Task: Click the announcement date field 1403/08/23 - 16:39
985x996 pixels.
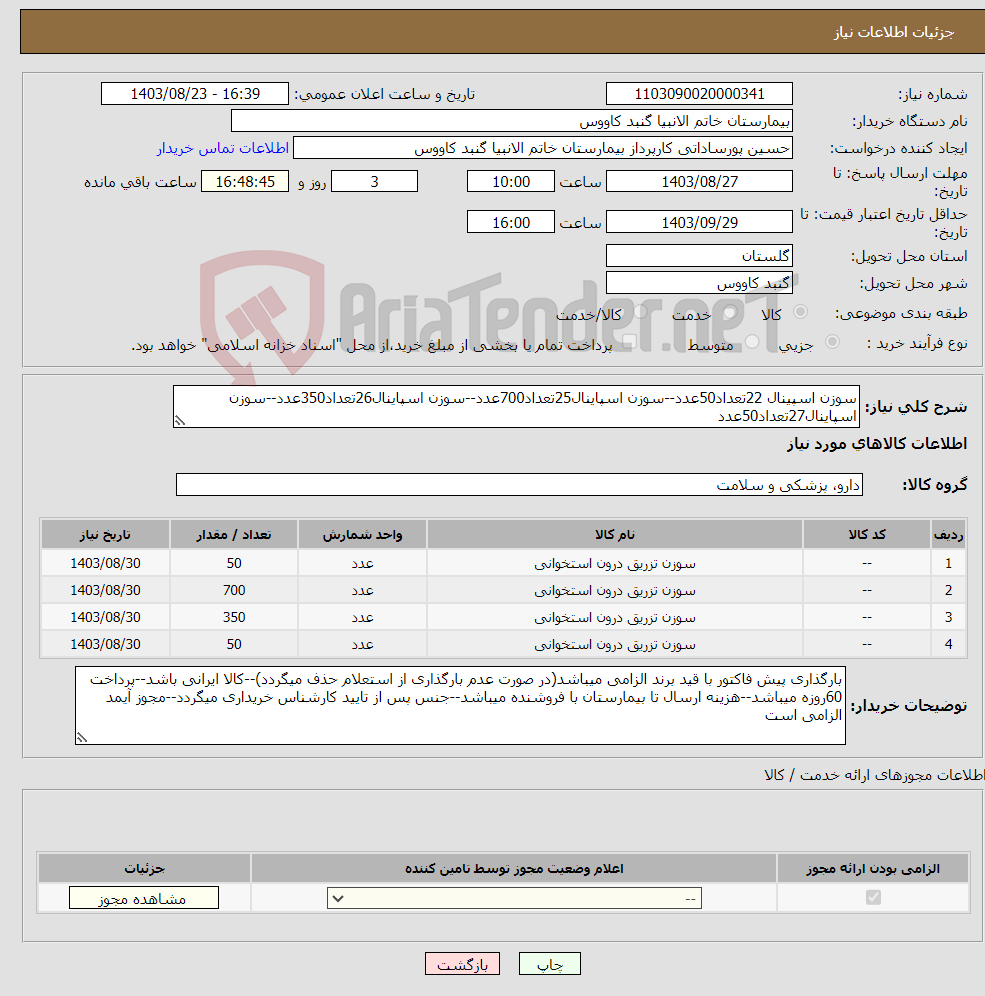Action: tap(195, 93)
